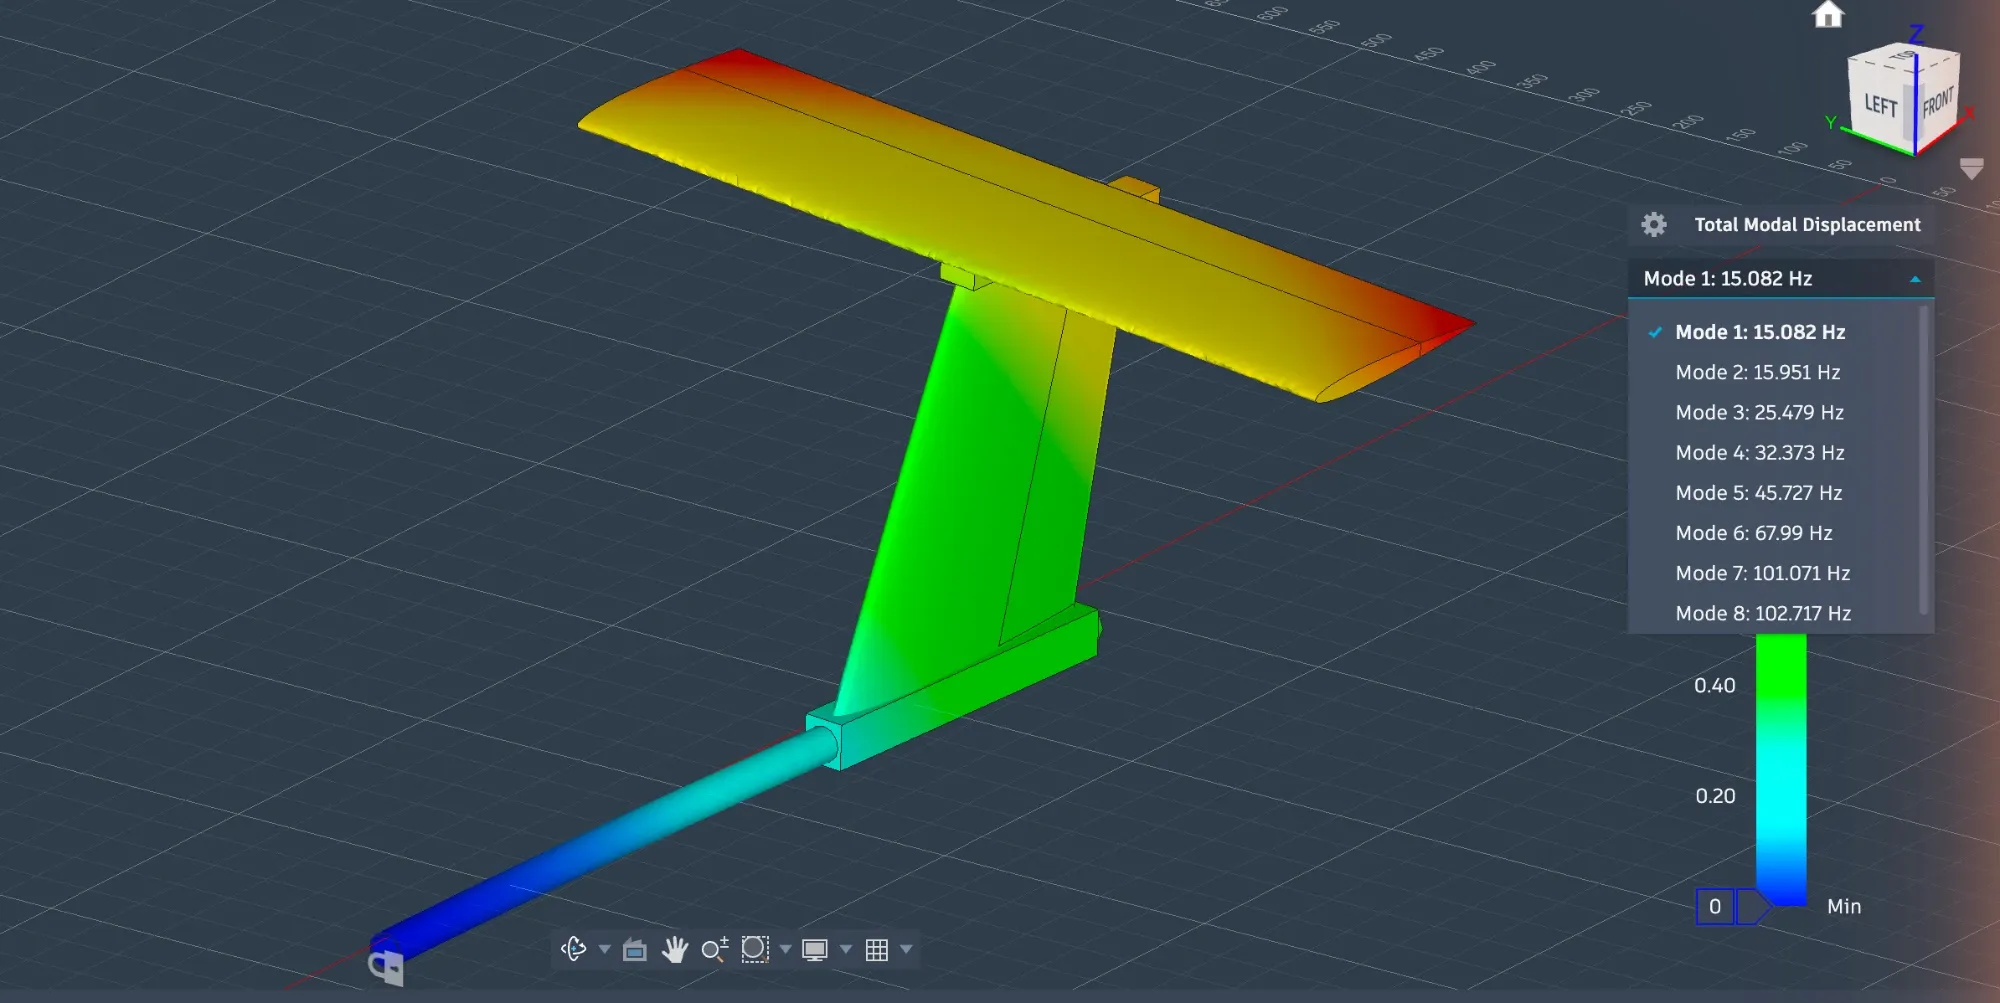Activate the Pan hand tool
Viewport: 2000px width, 1003px height.
coord(675,949)
